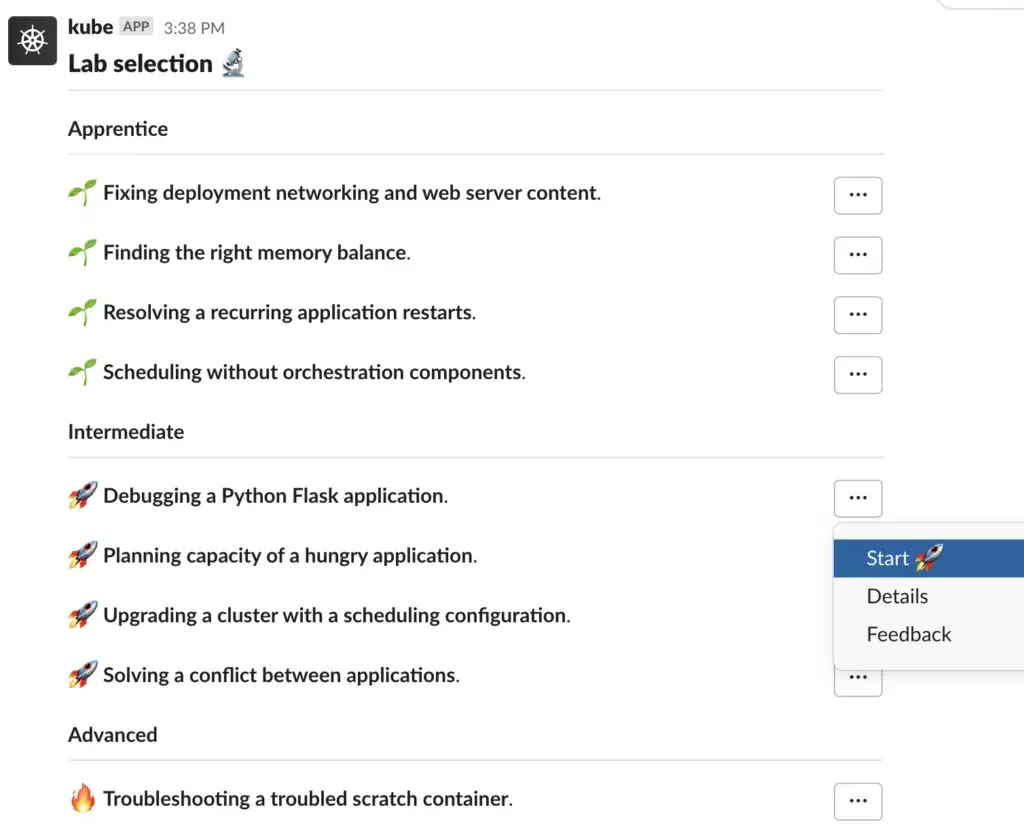Select Details in the open menu
The image size is (1024, 837).
(x=929, y=596)
